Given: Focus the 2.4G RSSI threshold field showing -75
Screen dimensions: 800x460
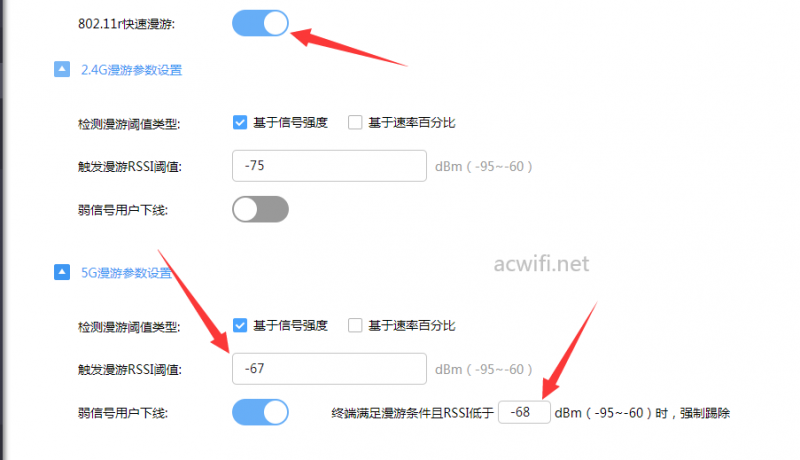Looking at the screenshot, I should click(329, 166).
